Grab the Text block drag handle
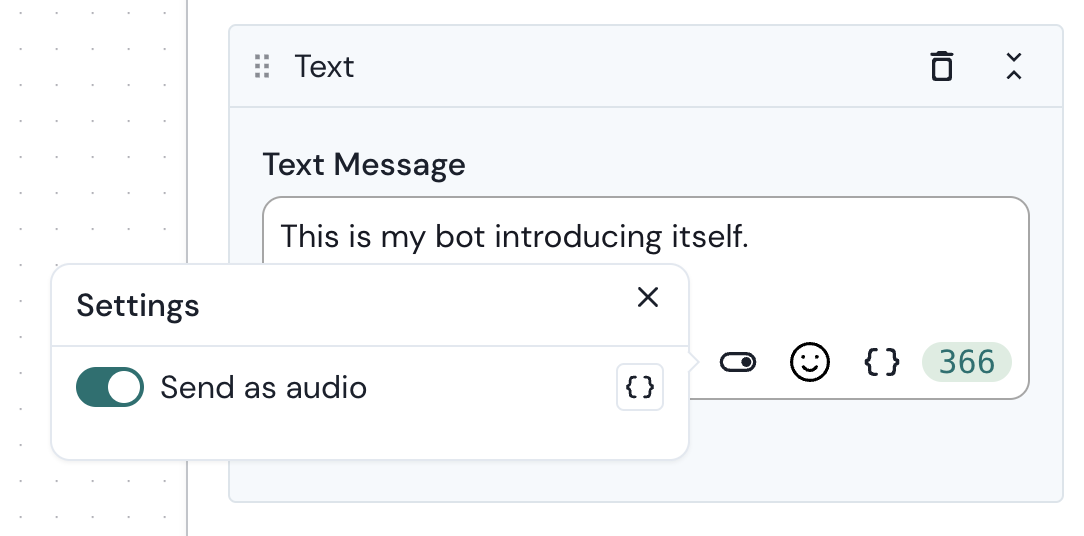Image resolution: width=1084 pixels, height=536 pixels. pyautogui.click(x=262, y=67)
